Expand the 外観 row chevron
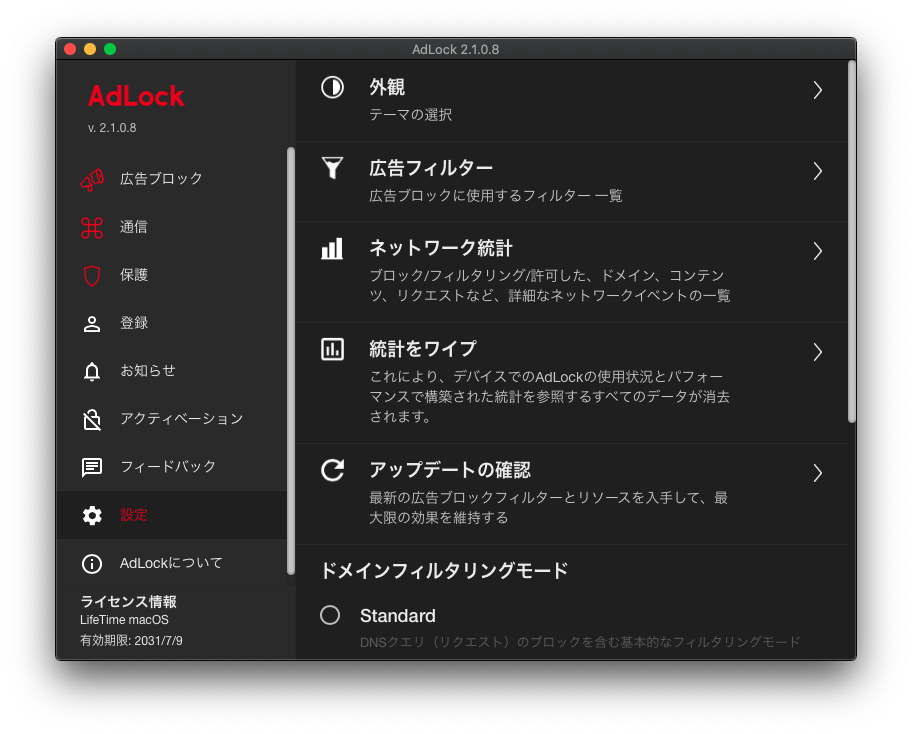912x734 pixels. 817,89
